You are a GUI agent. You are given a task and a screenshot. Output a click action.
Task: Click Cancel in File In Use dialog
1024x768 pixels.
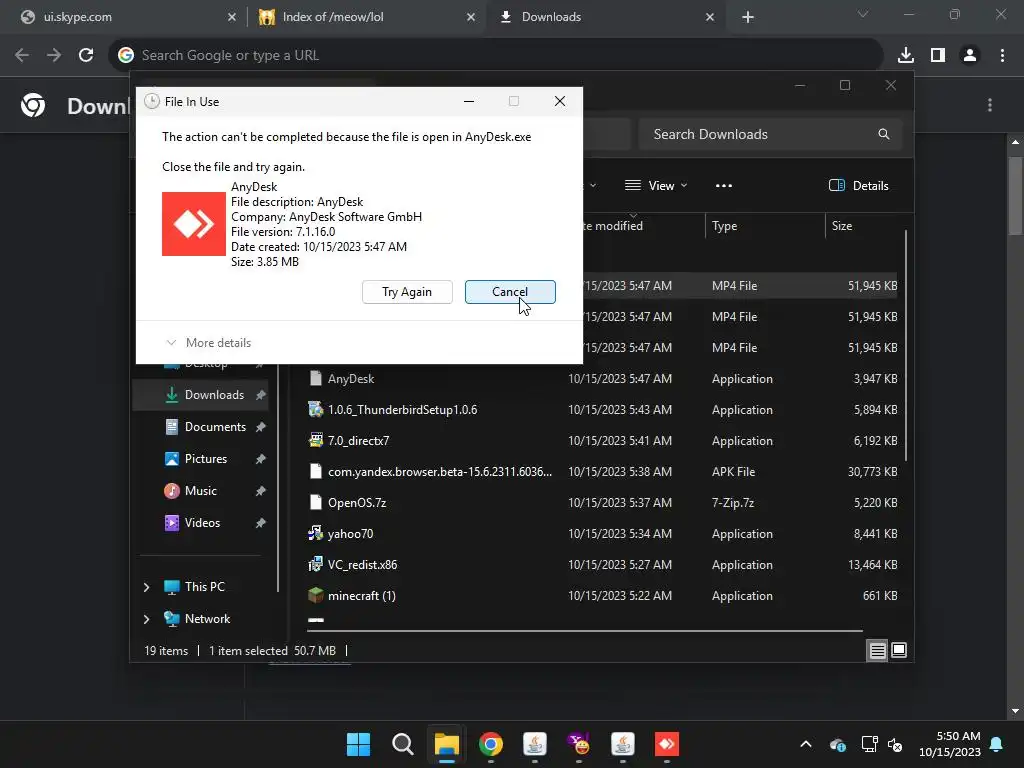[510, 292]
